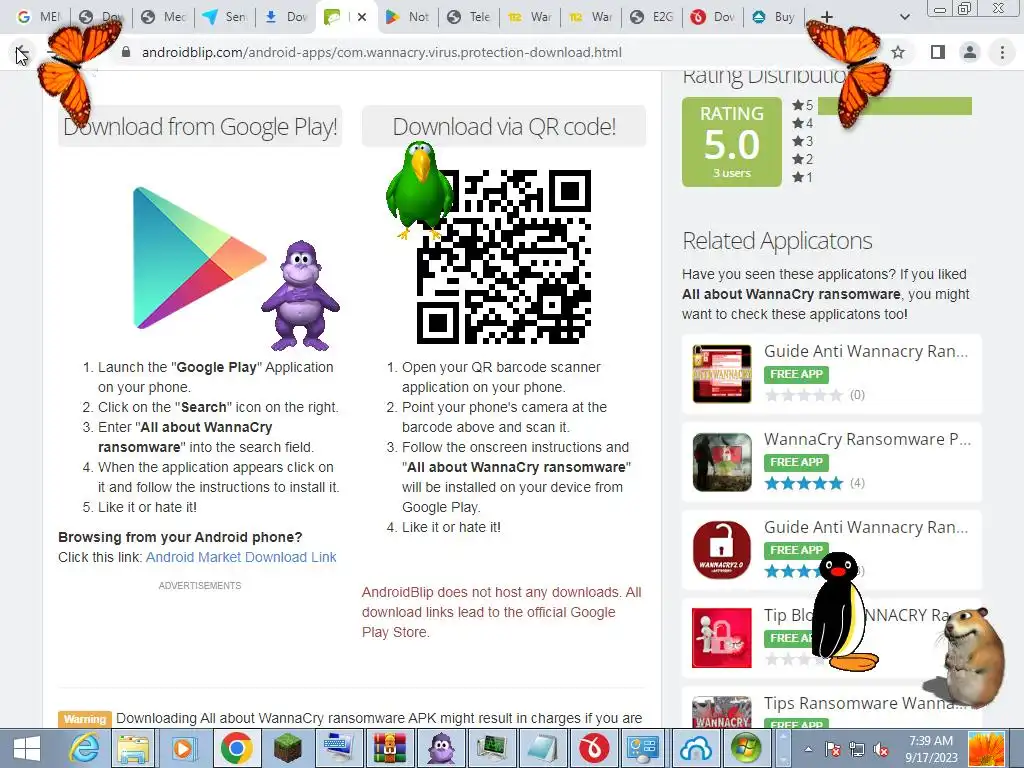
Task: Open the first 'Guide Anti Wannacry Ran...' app rated (0)
Action: [866, 351]
